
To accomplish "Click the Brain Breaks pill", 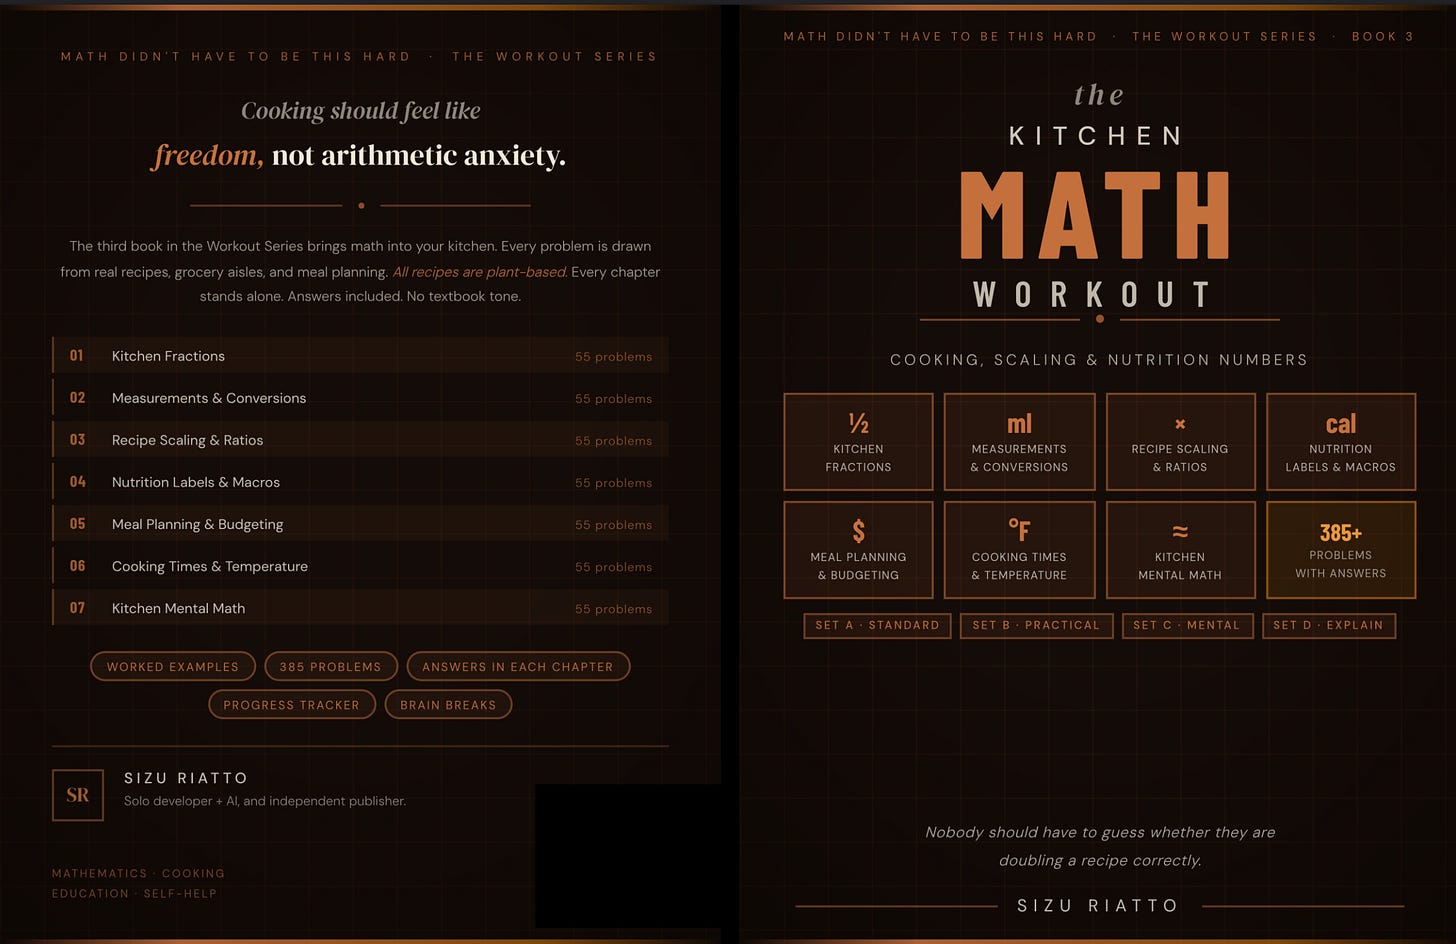I will tap(448, 704).
